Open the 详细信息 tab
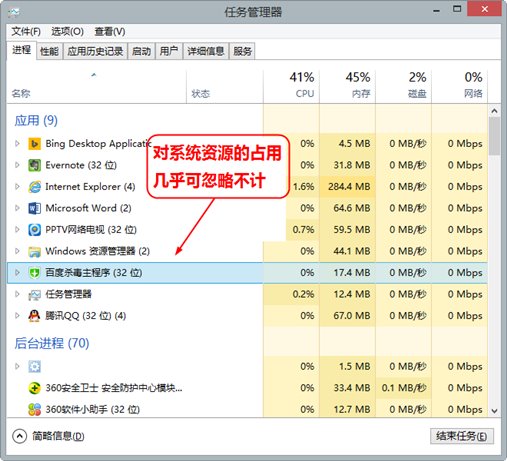Image resolution: width=507 pixels, height=461 pixels. tap(206, 51)
